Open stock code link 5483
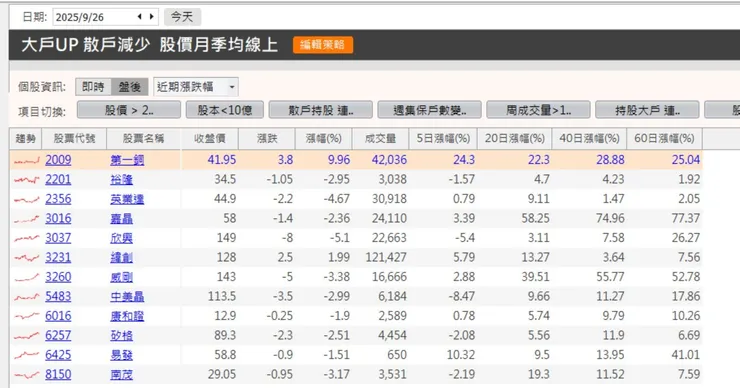Image resolution: width=740 pixels, height=388 pixels. tap(58, 296)
